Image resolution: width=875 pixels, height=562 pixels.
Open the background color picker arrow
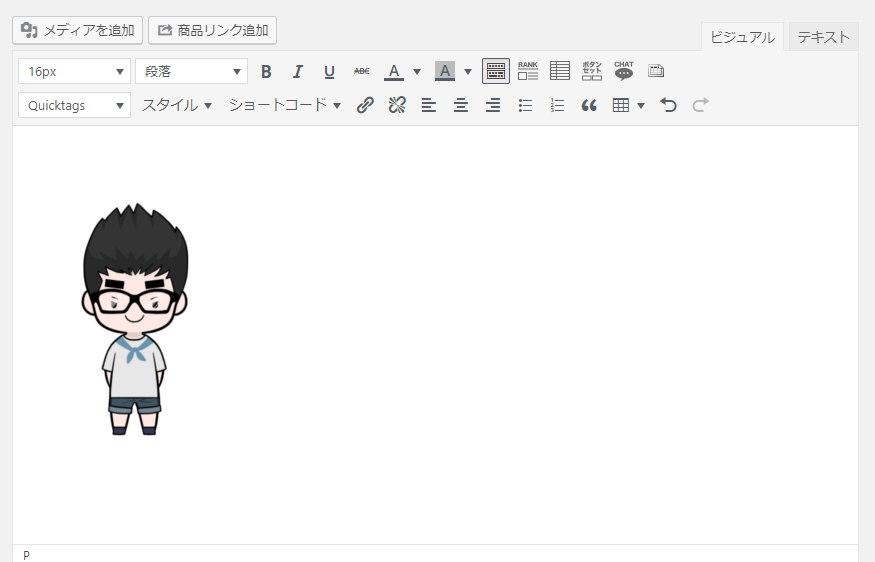468,71
